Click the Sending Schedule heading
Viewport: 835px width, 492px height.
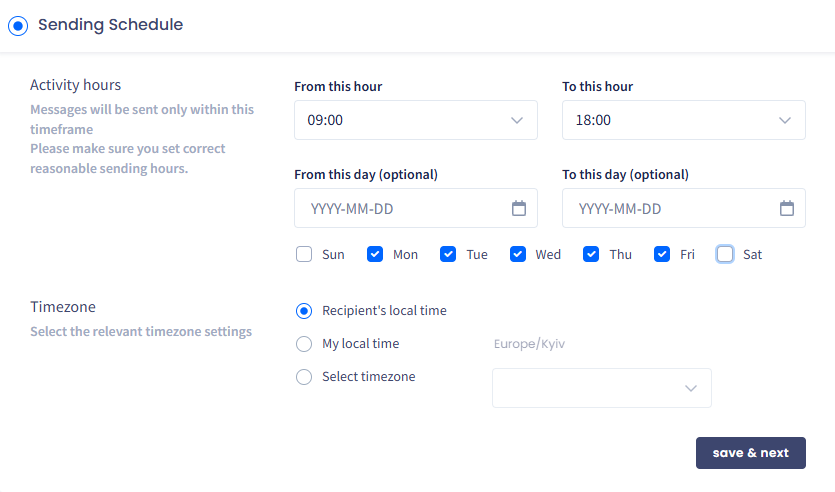[111, 24]
